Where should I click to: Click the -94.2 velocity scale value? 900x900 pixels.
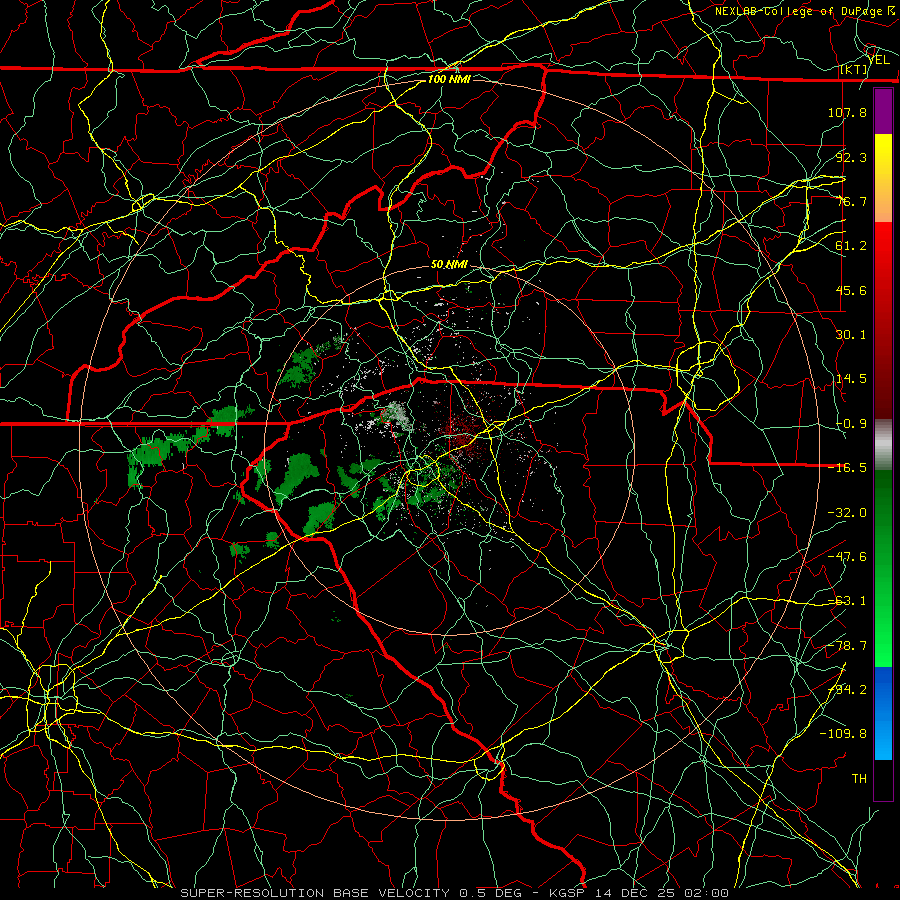847,690
